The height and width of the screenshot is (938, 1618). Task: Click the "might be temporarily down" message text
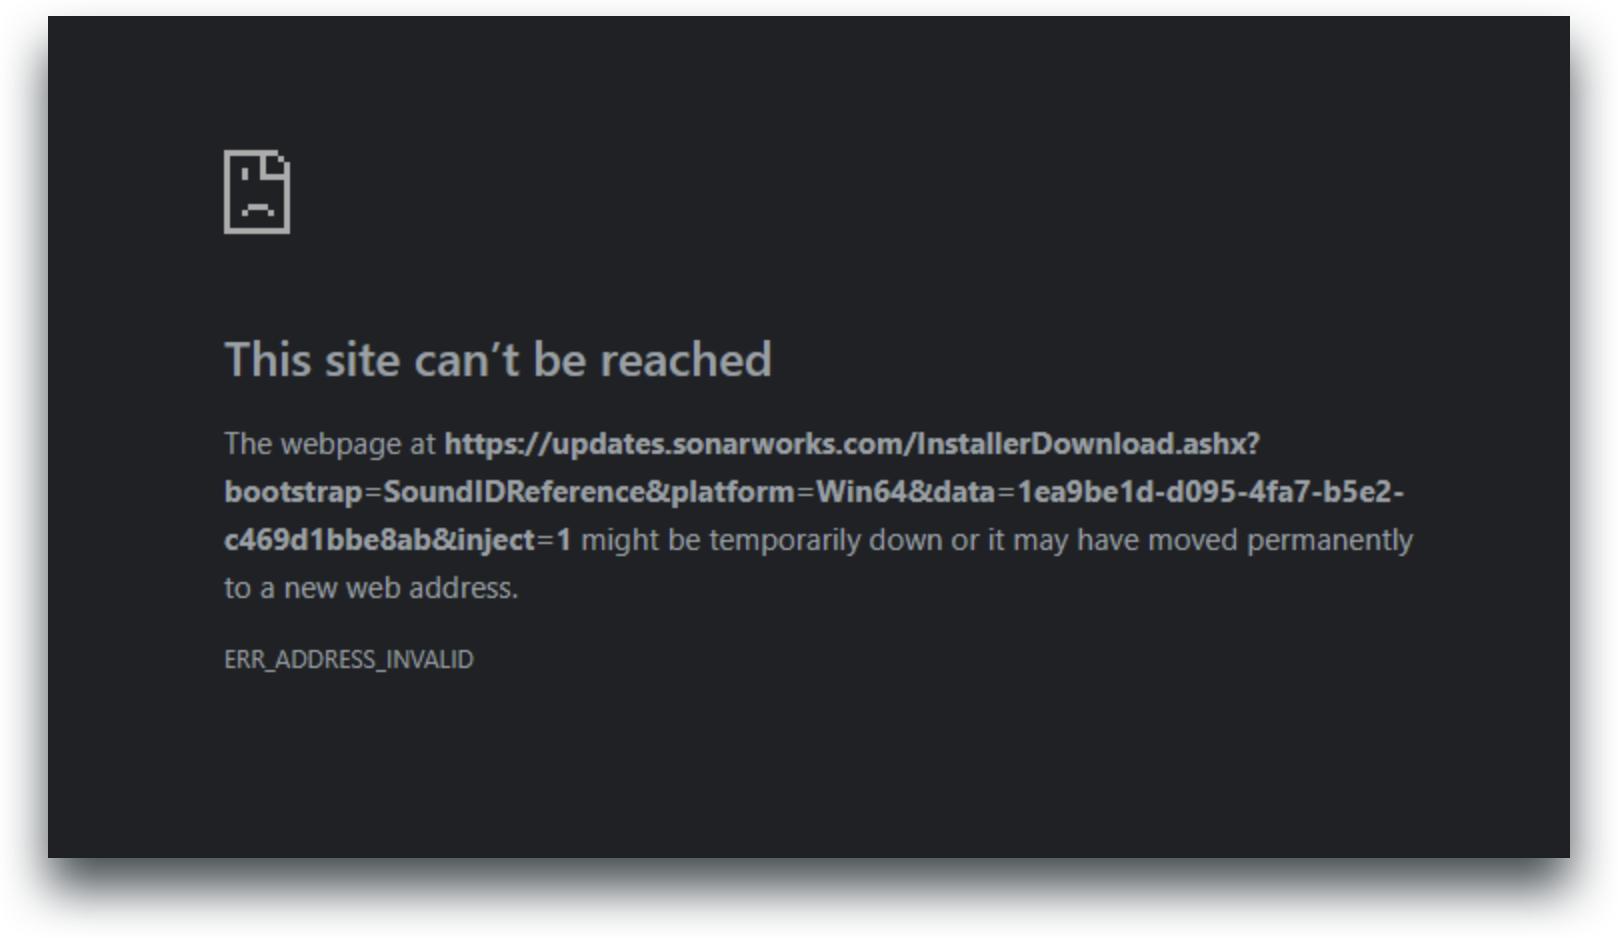point(761,540)
